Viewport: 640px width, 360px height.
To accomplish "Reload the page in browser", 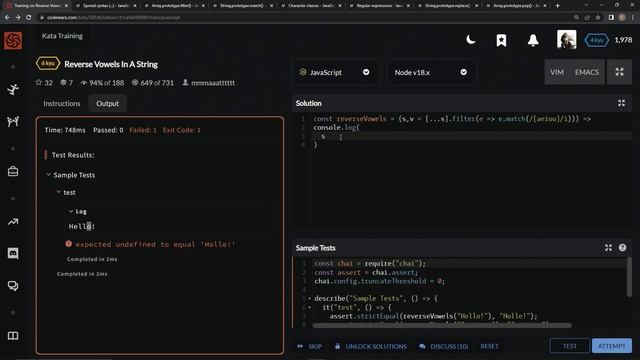I will [x=29, y=18].
